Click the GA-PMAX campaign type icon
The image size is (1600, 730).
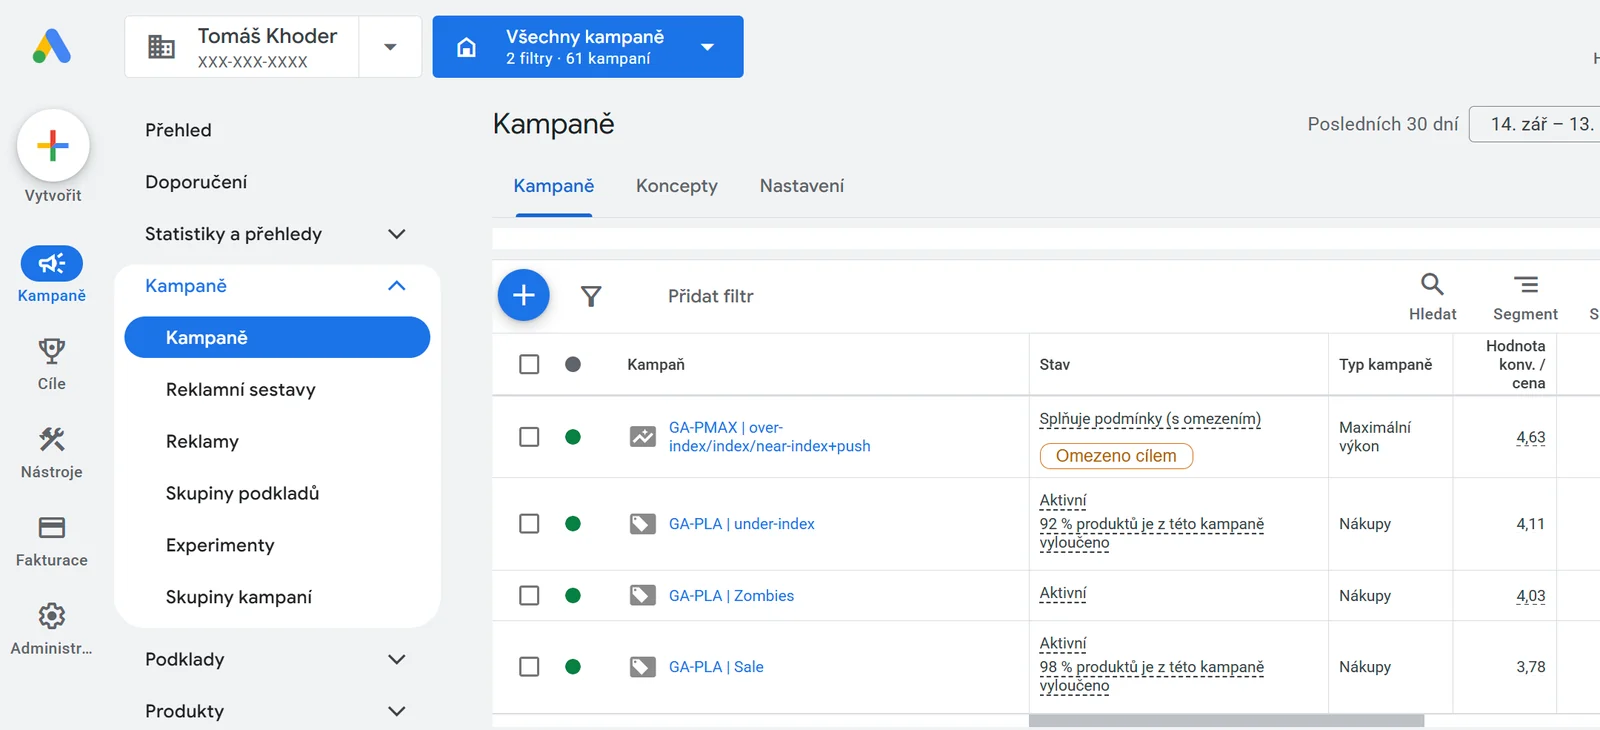643,437
